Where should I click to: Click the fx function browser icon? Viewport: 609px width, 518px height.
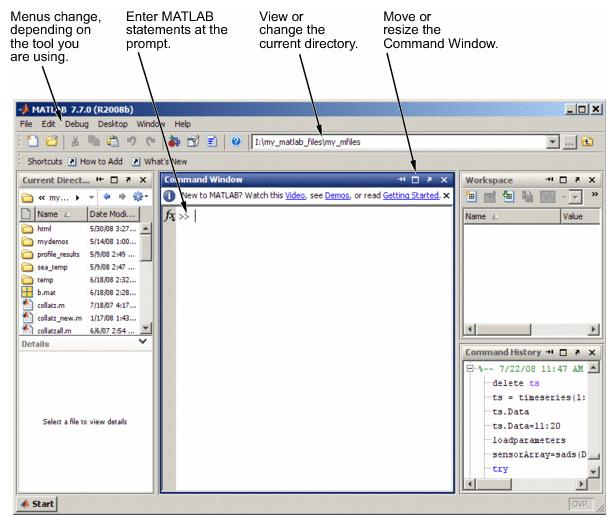(170, 215)
